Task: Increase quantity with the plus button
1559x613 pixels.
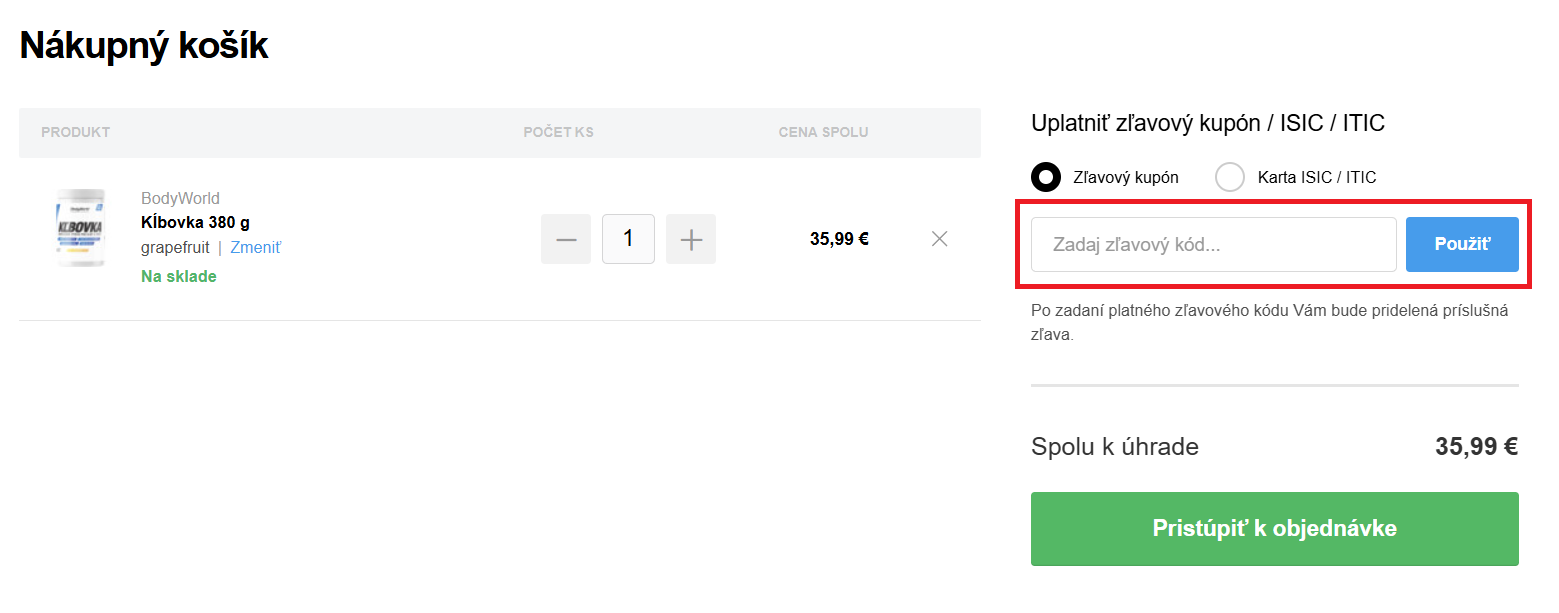Action: tap(691, 239)
